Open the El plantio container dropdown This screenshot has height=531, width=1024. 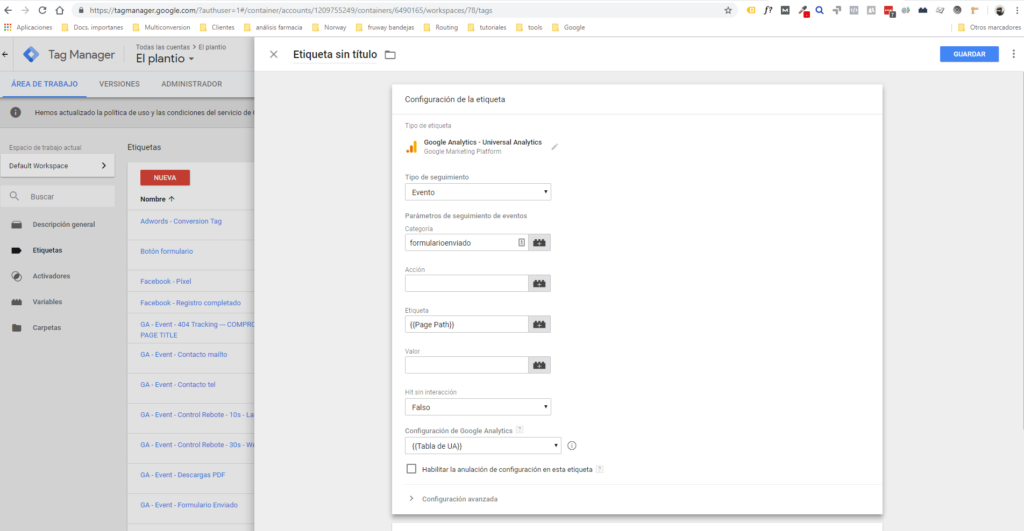[165, 59]
